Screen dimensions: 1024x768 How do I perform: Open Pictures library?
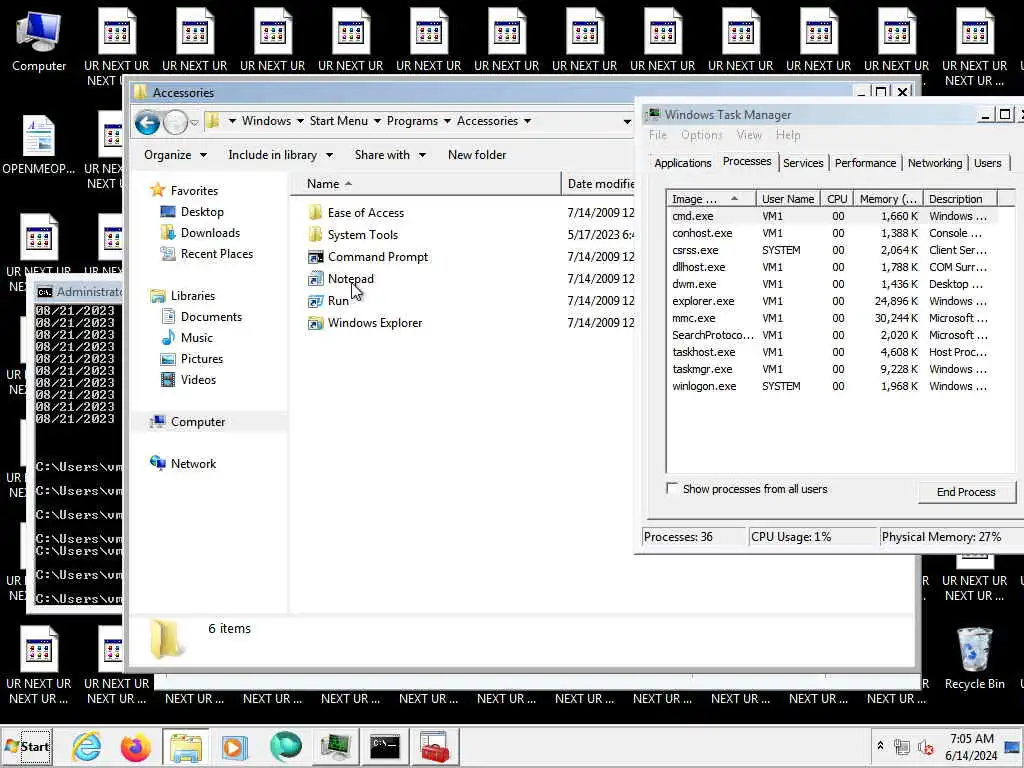coord(192,359)
